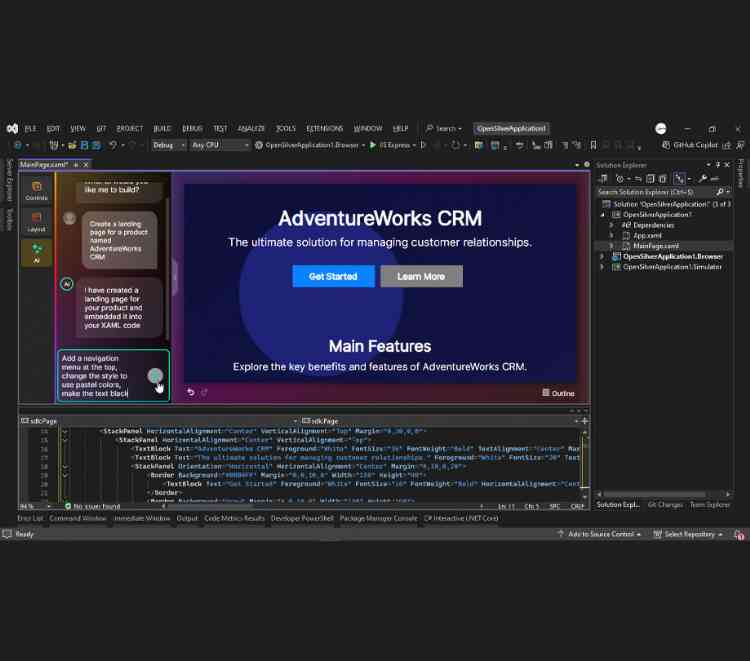
Task: Collapse the OpenSilverApplication1 project node
Action: click(x=602, y=214)
